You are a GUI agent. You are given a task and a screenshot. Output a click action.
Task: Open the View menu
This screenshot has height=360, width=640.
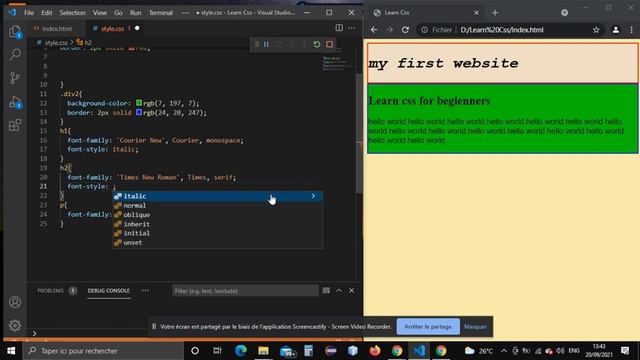tap(100, 13)
